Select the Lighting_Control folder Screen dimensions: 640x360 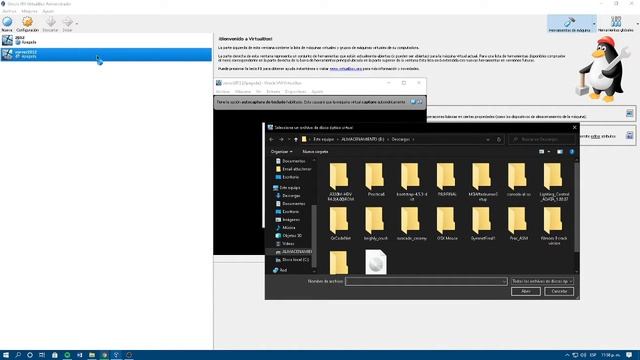coord(554,182)
